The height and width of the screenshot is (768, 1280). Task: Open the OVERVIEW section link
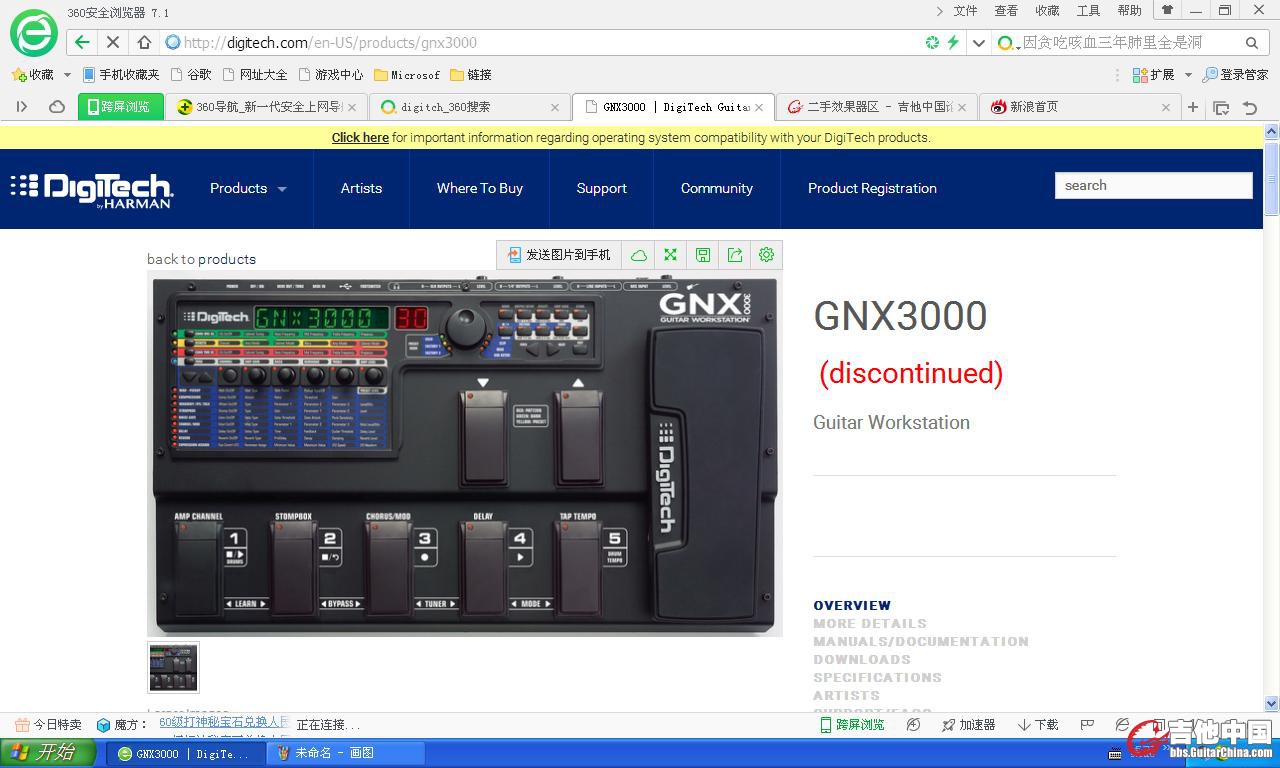point(852,605)
